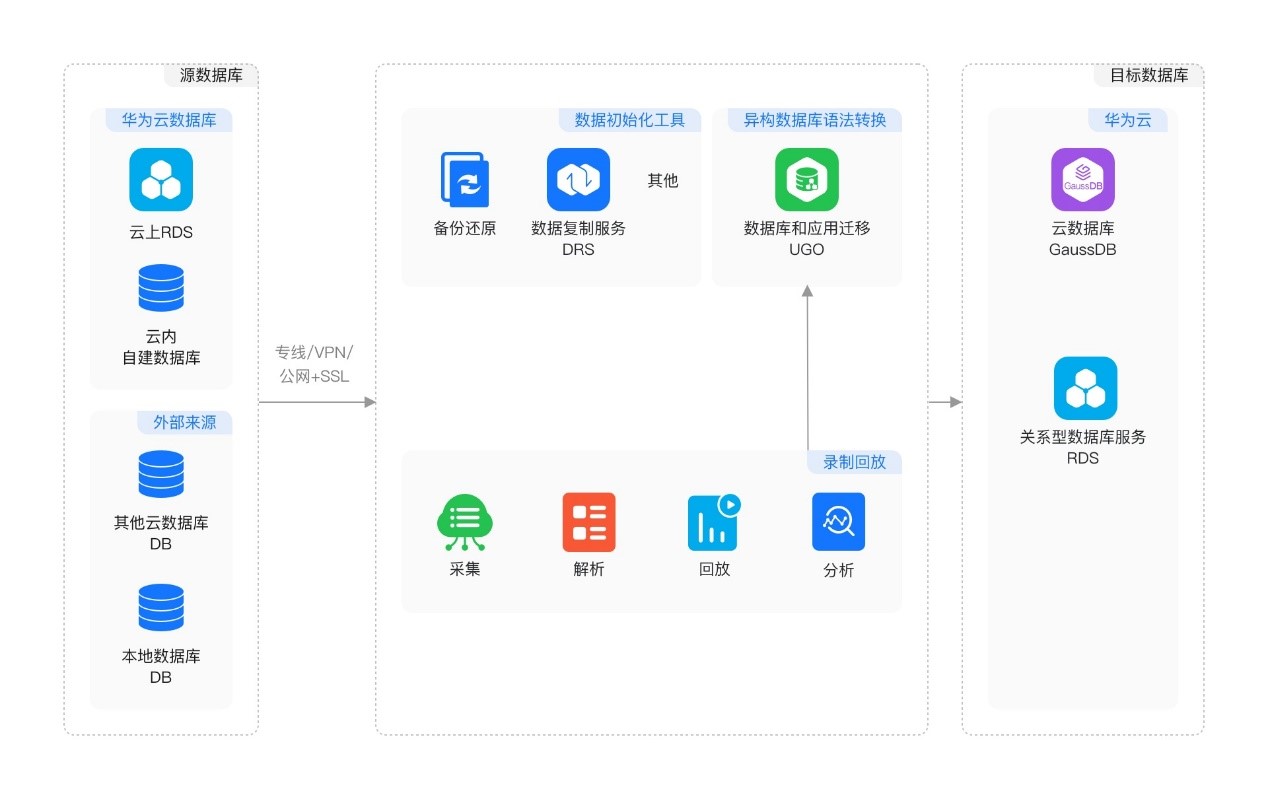Click the 采集 cloud collection icon
This screenshot has height=799, width=1268.
coord(465,523)
